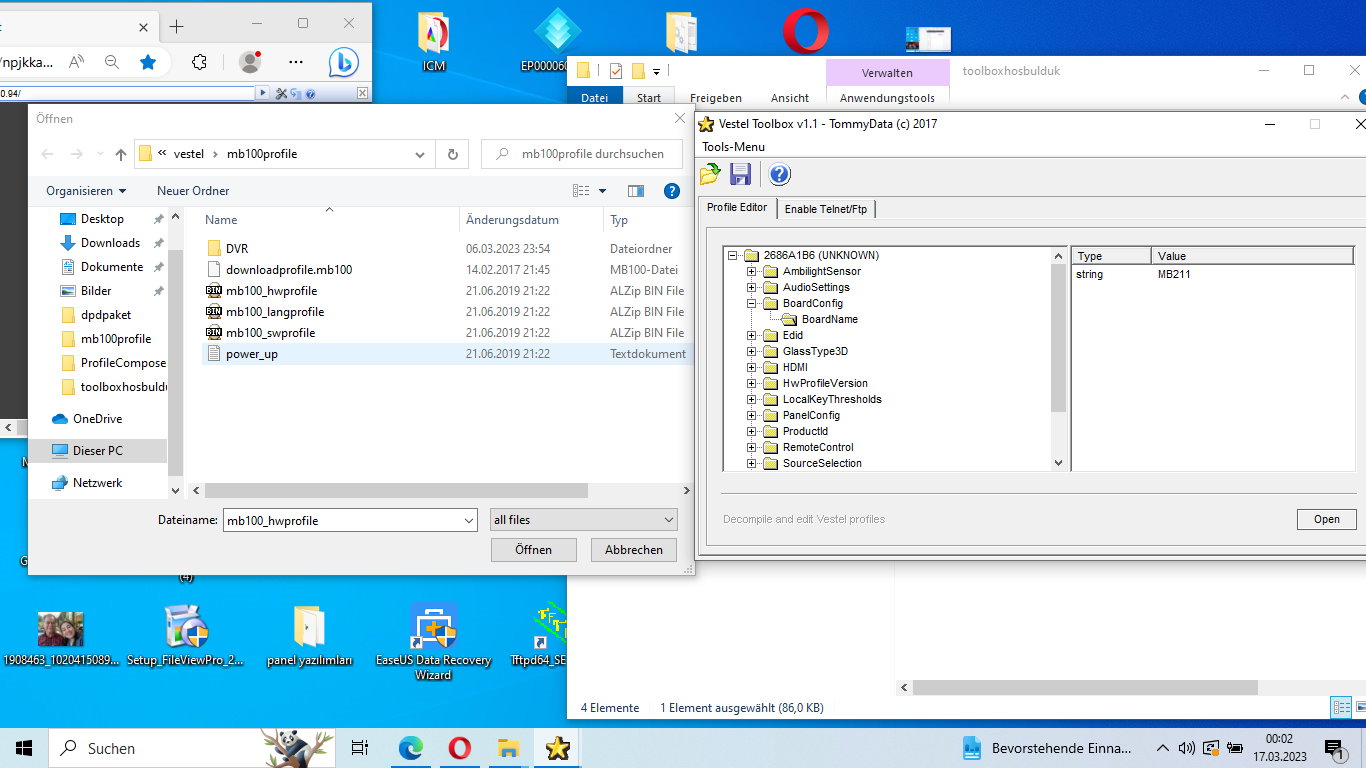Viewport: 1366px width, 768px height.
Task: Zoom out magnifier icon in Edge address bar
Action: pyautogui.click(x=112, y=62)
